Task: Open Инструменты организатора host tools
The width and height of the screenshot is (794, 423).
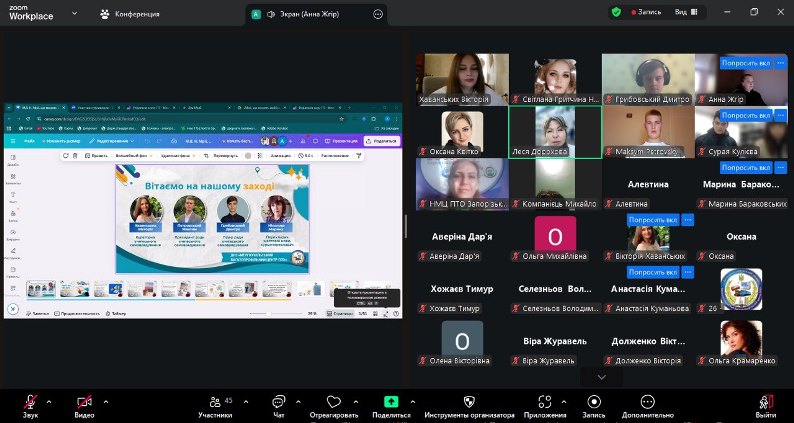Action: coord(469,407)
